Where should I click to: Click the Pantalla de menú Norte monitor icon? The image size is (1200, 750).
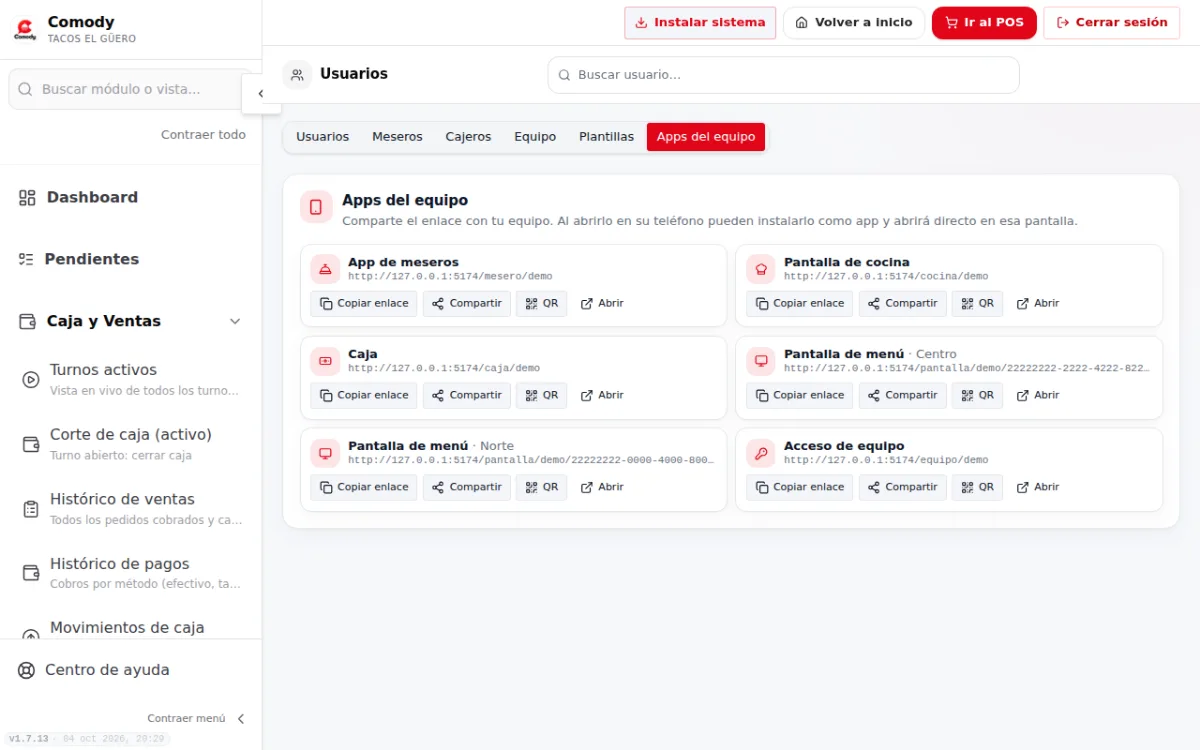(x=325, y=453)
